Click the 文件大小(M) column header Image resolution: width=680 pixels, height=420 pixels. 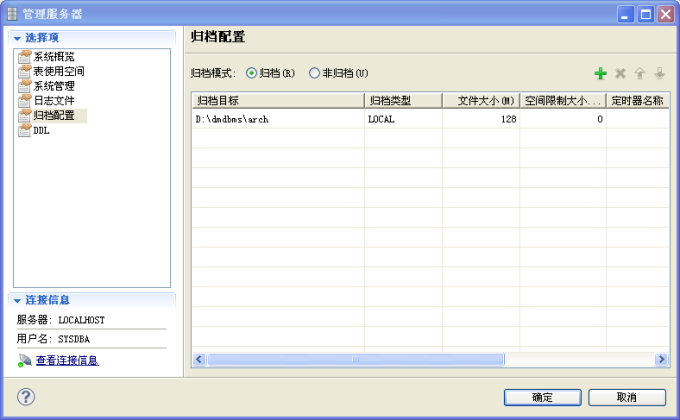pyautogui.click(x=481, y=101)
